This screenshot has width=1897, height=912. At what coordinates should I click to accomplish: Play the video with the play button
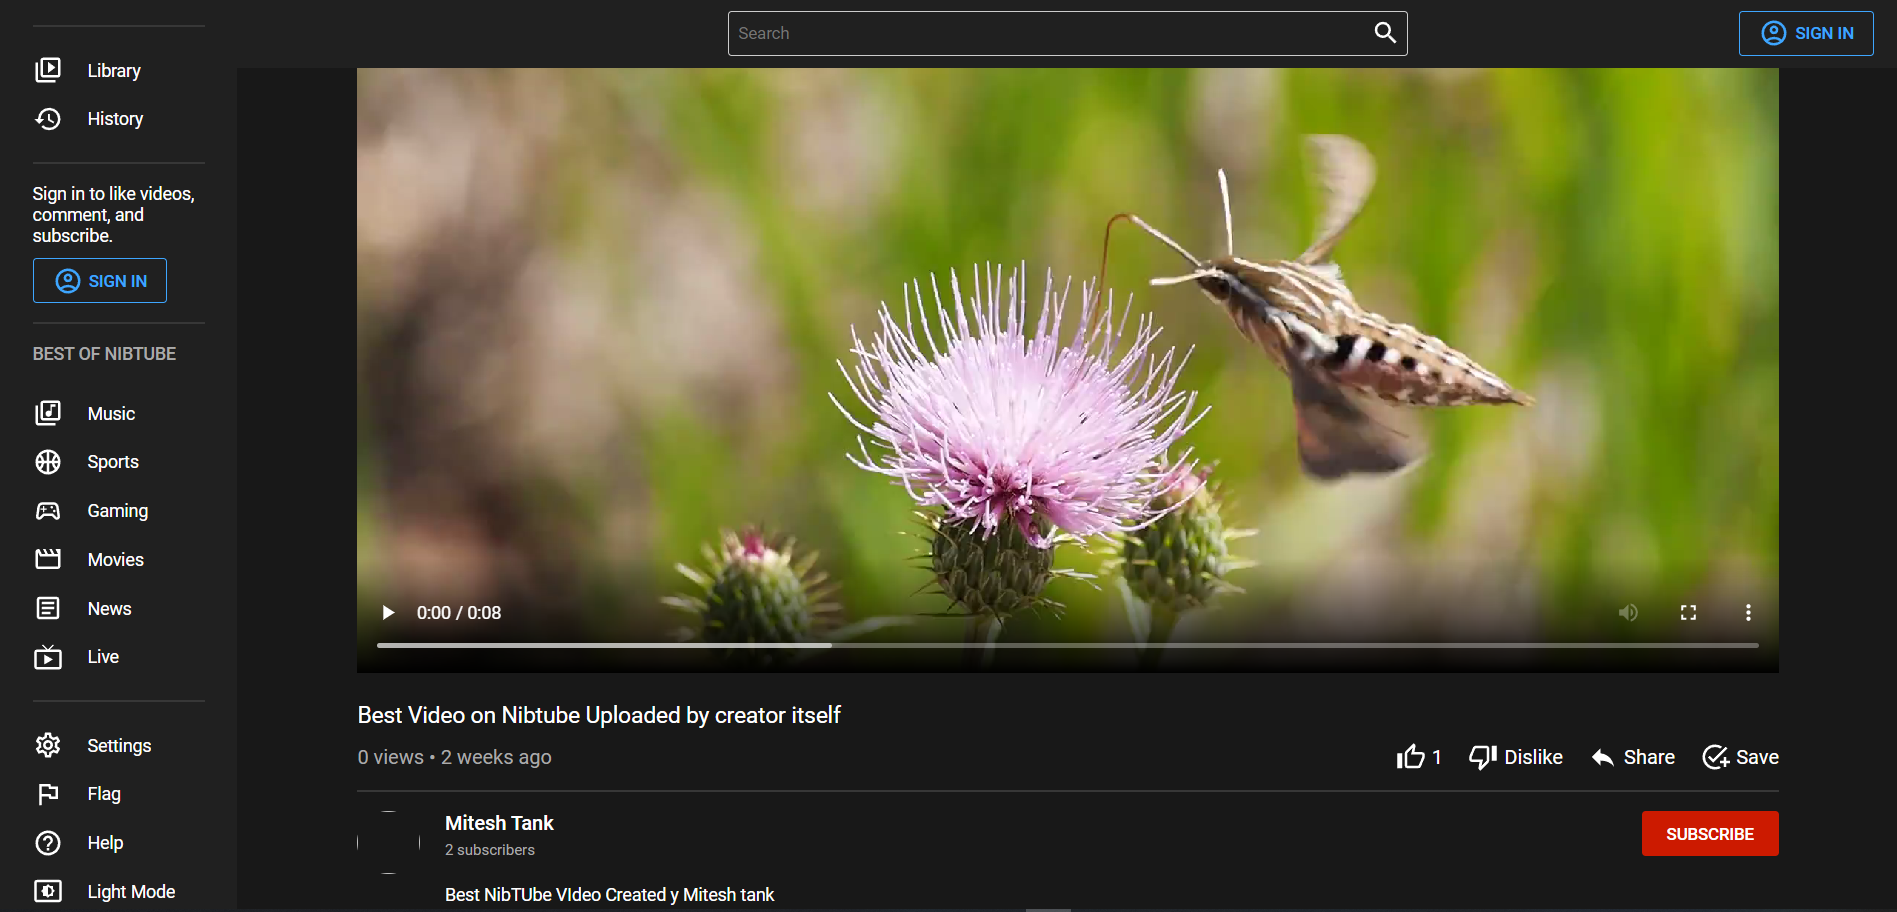(x=388, y=613)
